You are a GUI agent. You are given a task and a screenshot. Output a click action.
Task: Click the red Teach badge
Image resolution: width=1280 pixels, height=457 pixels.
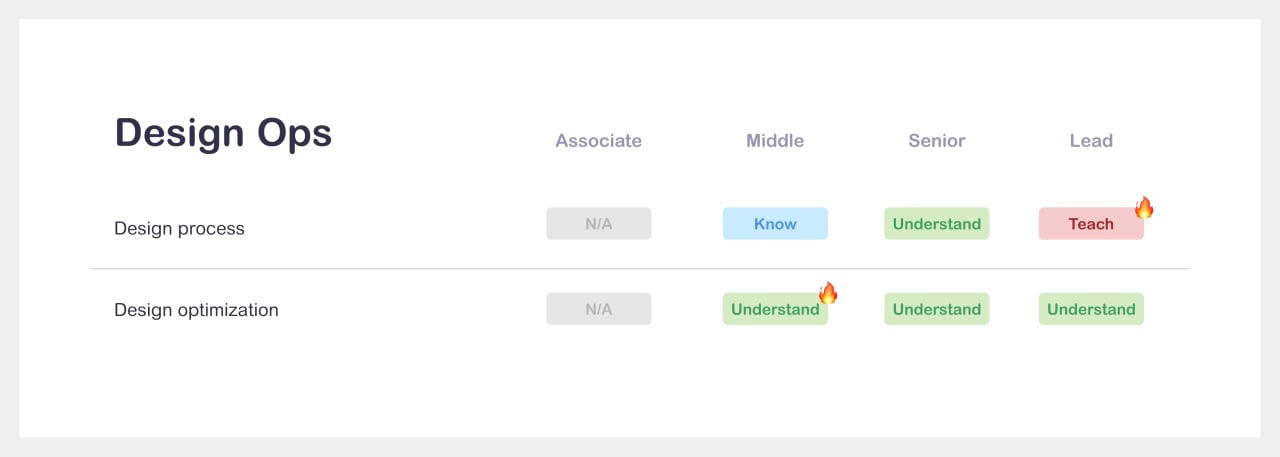(1090, 224)
